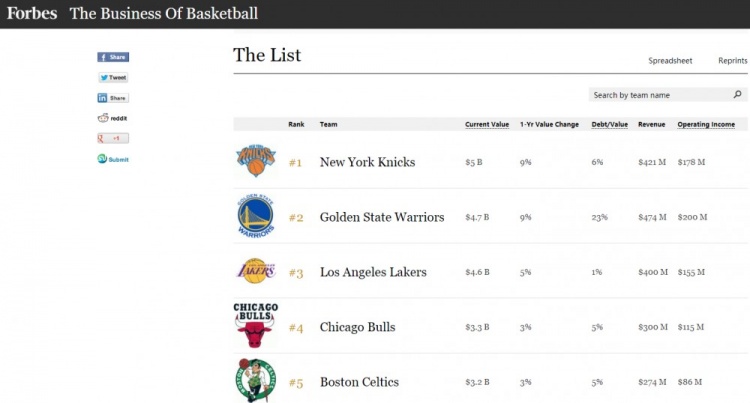This screenshot has height=403, width=750.
Task: Go to the Forbes home logo
Action: point(32,14)
